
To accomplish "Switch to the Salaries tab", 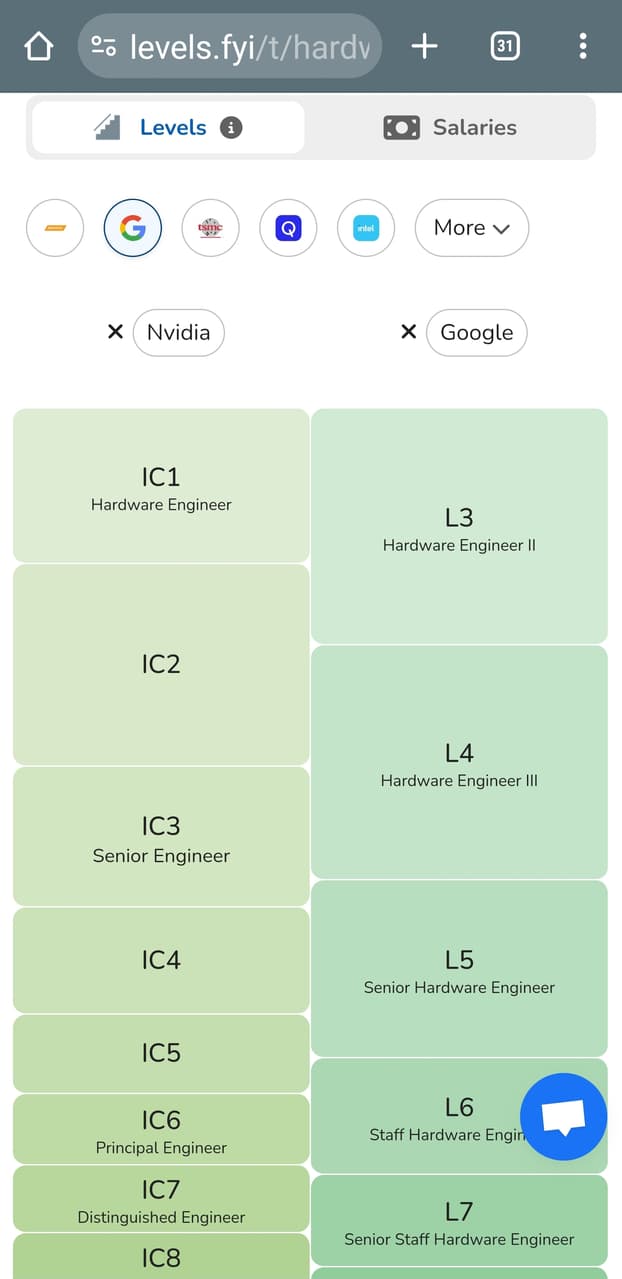I will click(451, 127).
